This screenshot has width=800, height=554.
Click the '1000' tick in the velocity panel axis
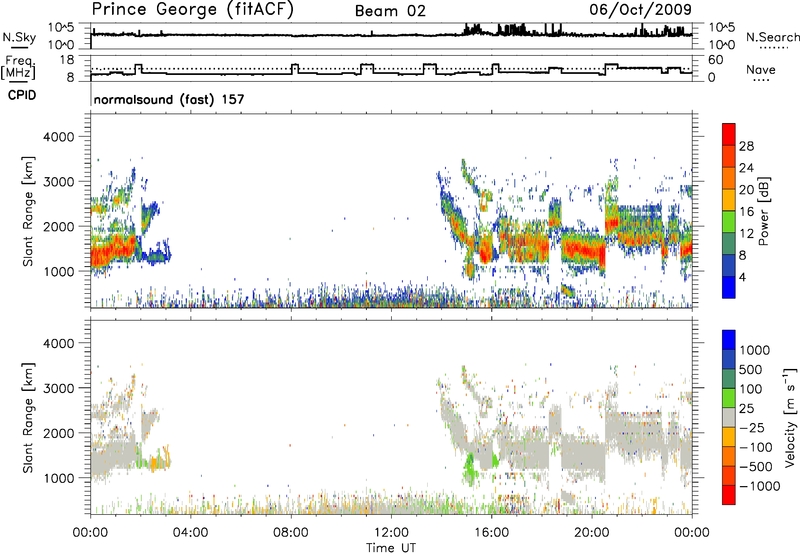click(59, 478)
